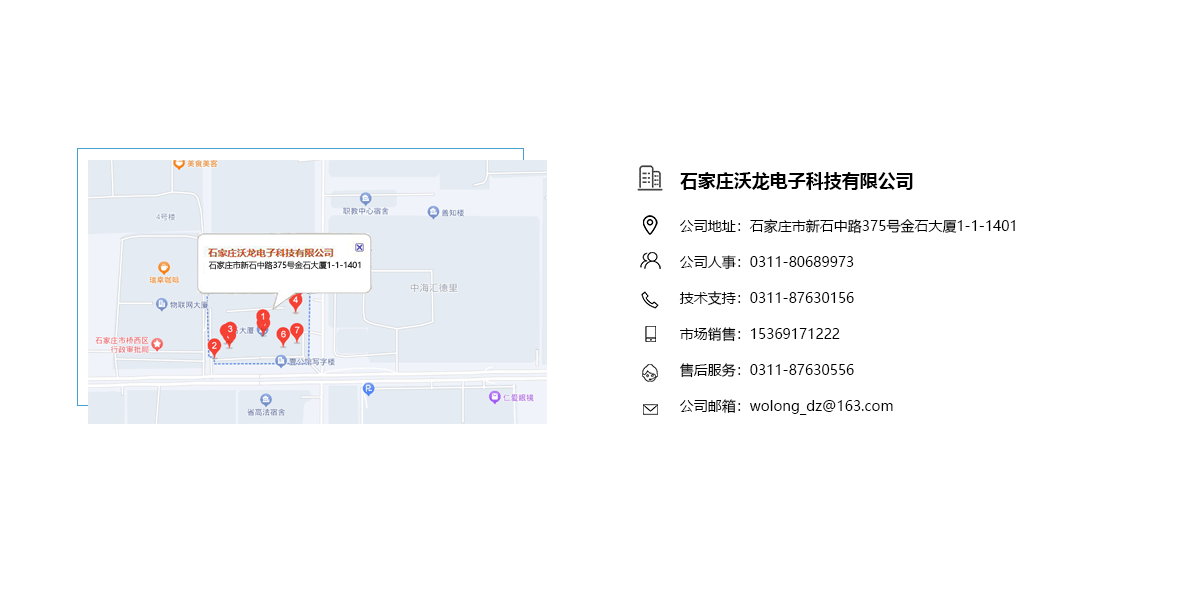Click the telephone icon beside 技术支持
Viewport: 1200px width, 600px height.
click(x=651, y=296)
